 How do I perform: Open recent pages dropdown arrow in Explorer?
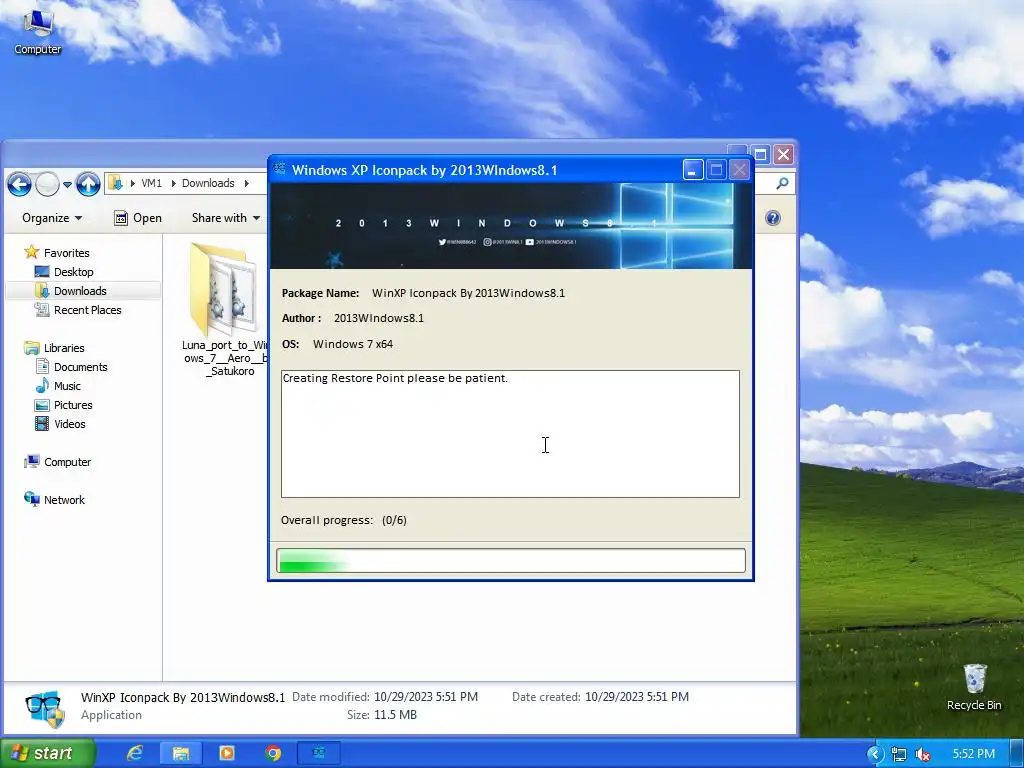click(x=67, y=185)
